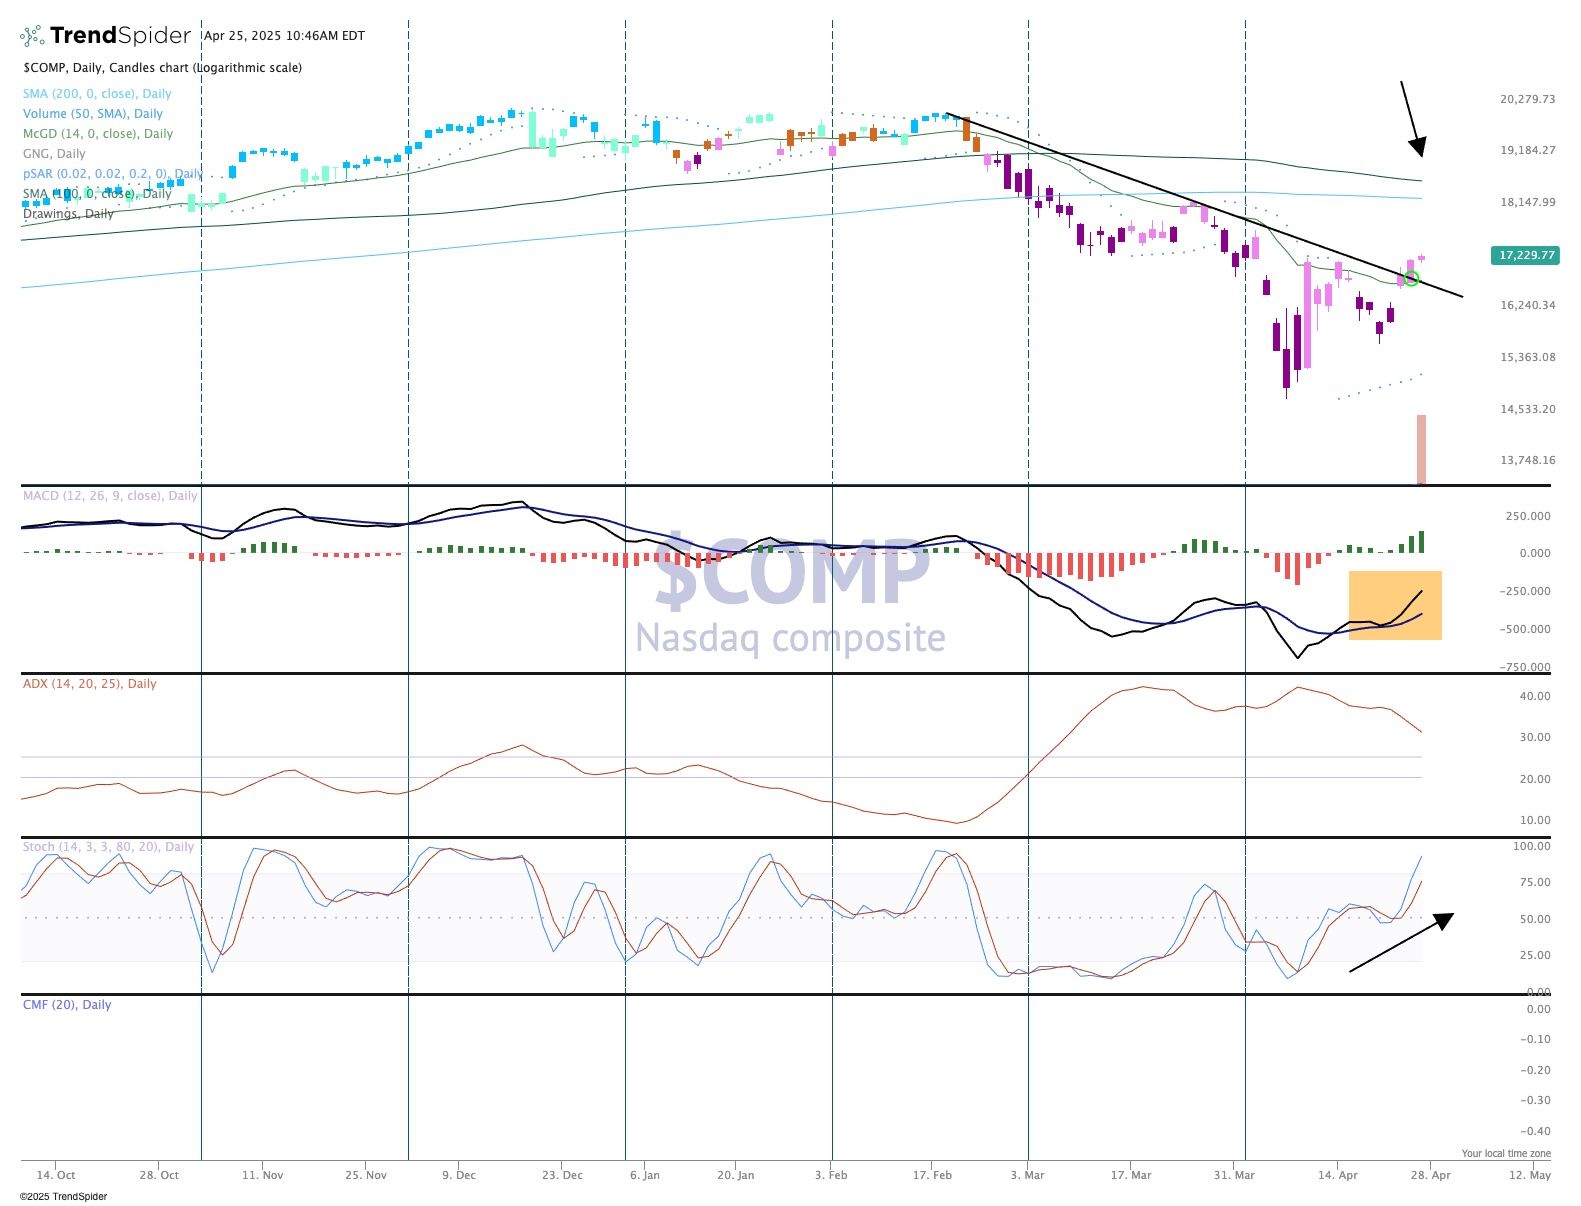Click the tall pink candle in early April
The image size is (1581, 1206).
[1307, 313]
